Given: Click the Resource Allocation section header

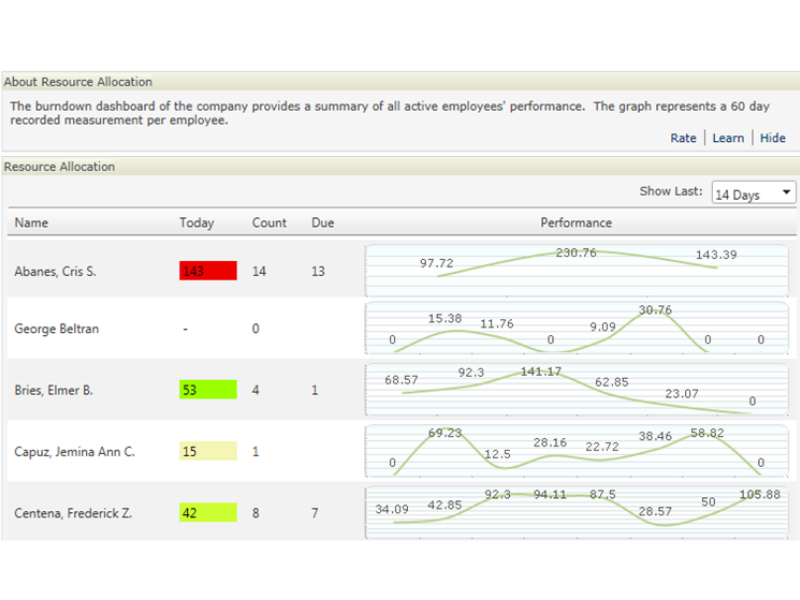Looking at the screenshot, I should click(x=401, y=166).
